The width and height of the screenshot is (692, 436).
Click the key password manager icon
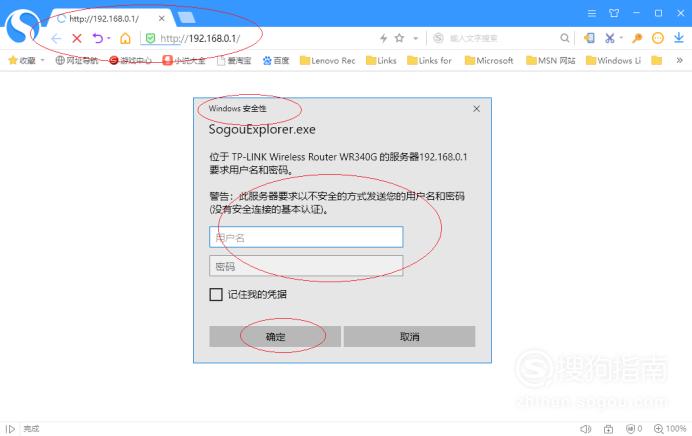[636, 38]
